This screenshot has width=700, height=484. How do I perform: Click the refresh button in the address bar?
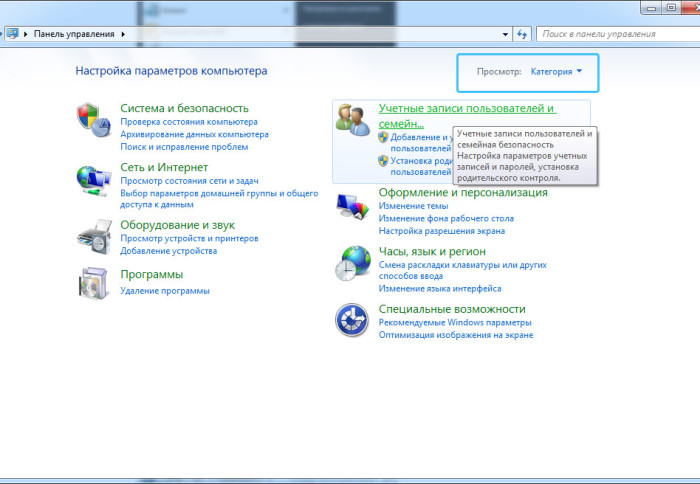pos(522,34)
